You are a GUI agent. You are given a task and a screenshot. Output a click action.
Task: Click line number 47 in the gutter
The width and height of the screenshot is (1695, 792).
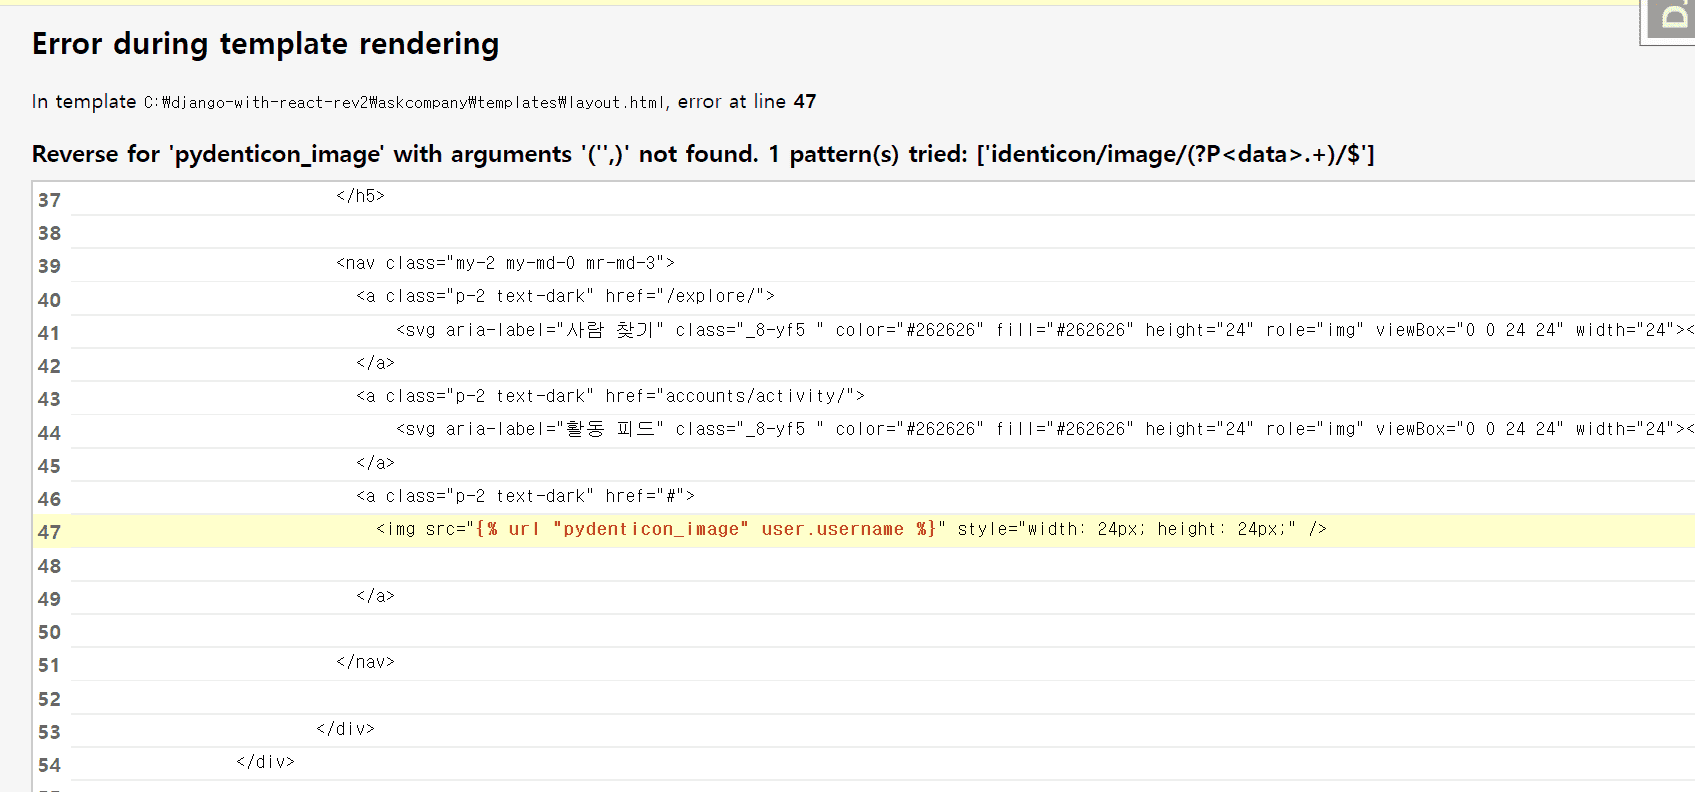[x=49, y=532]
